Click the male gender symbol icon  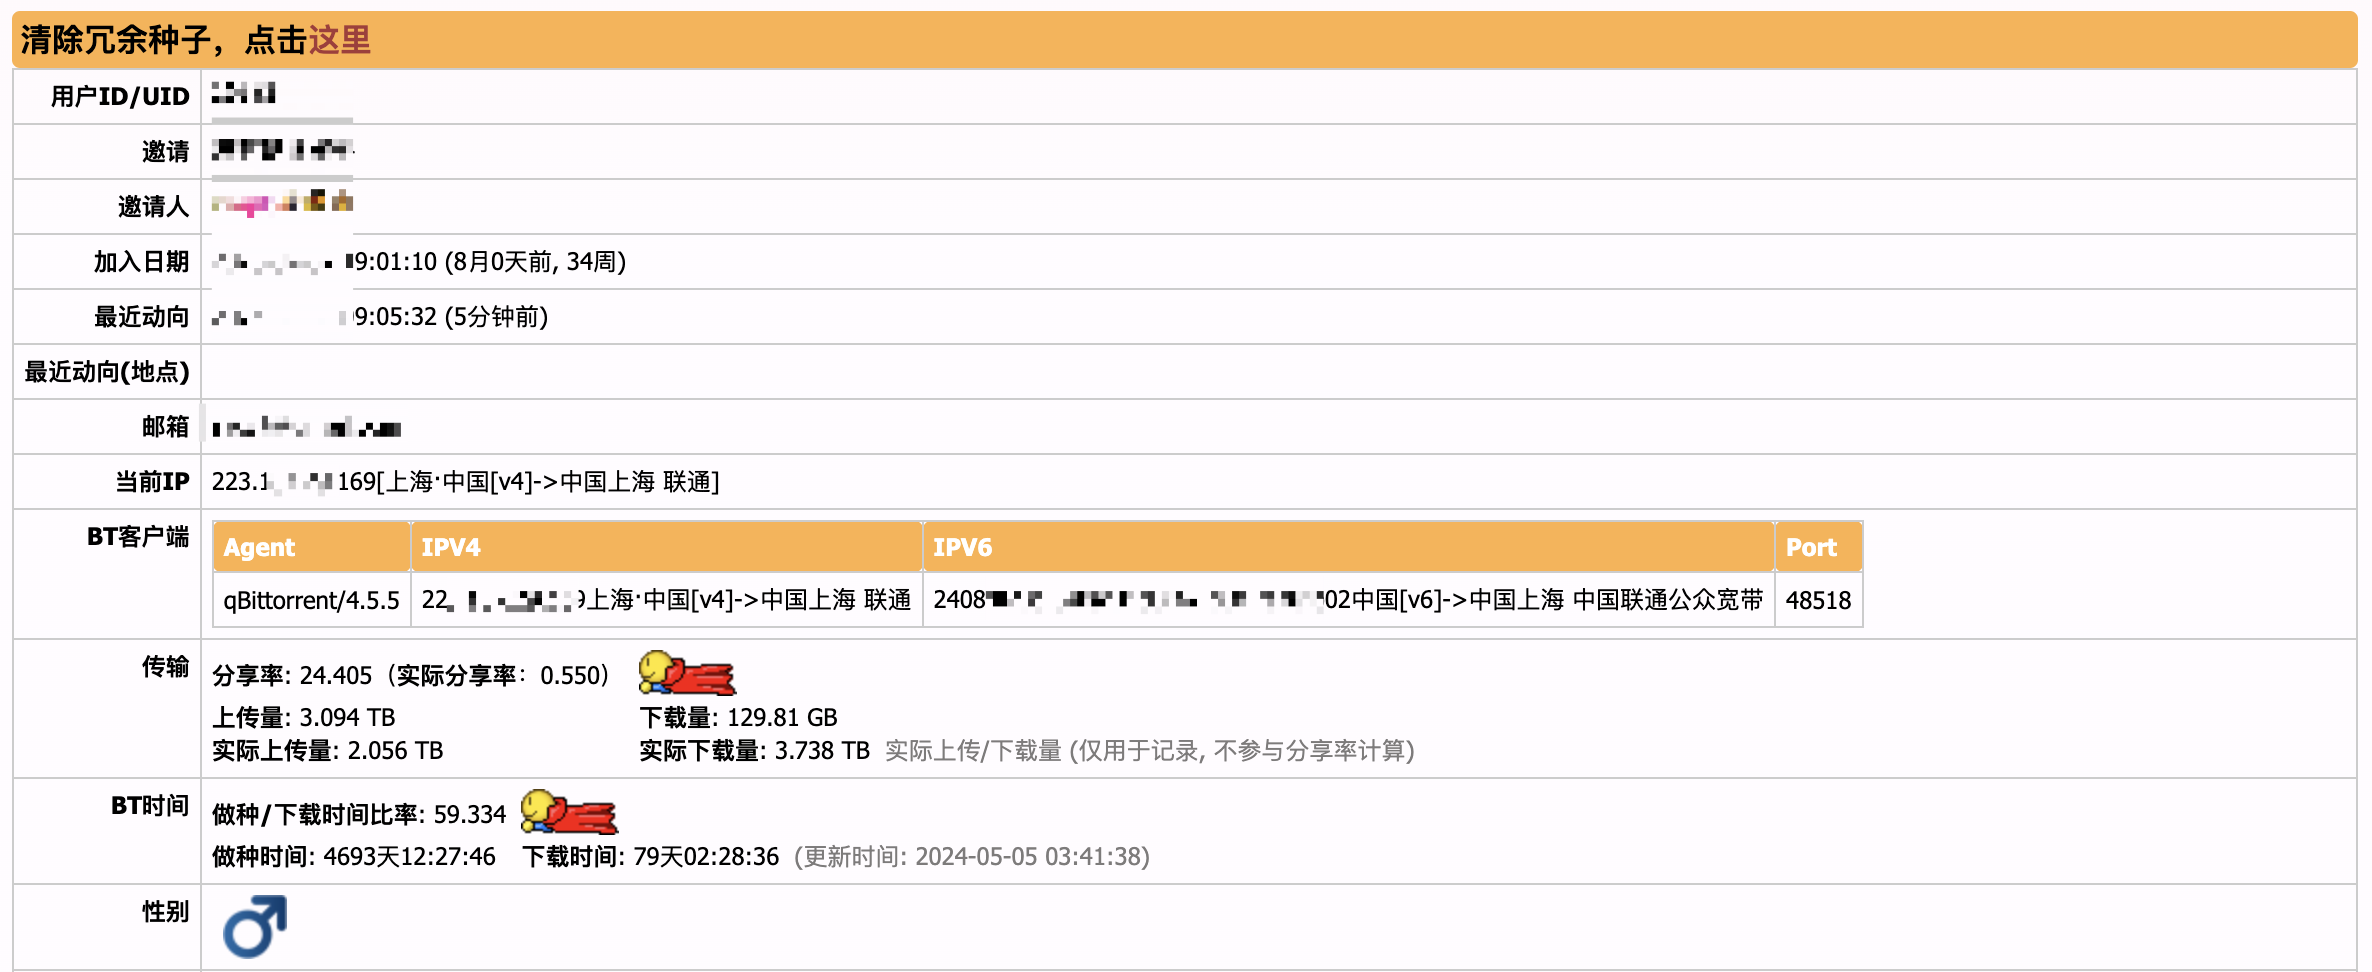tap(255, 926)
